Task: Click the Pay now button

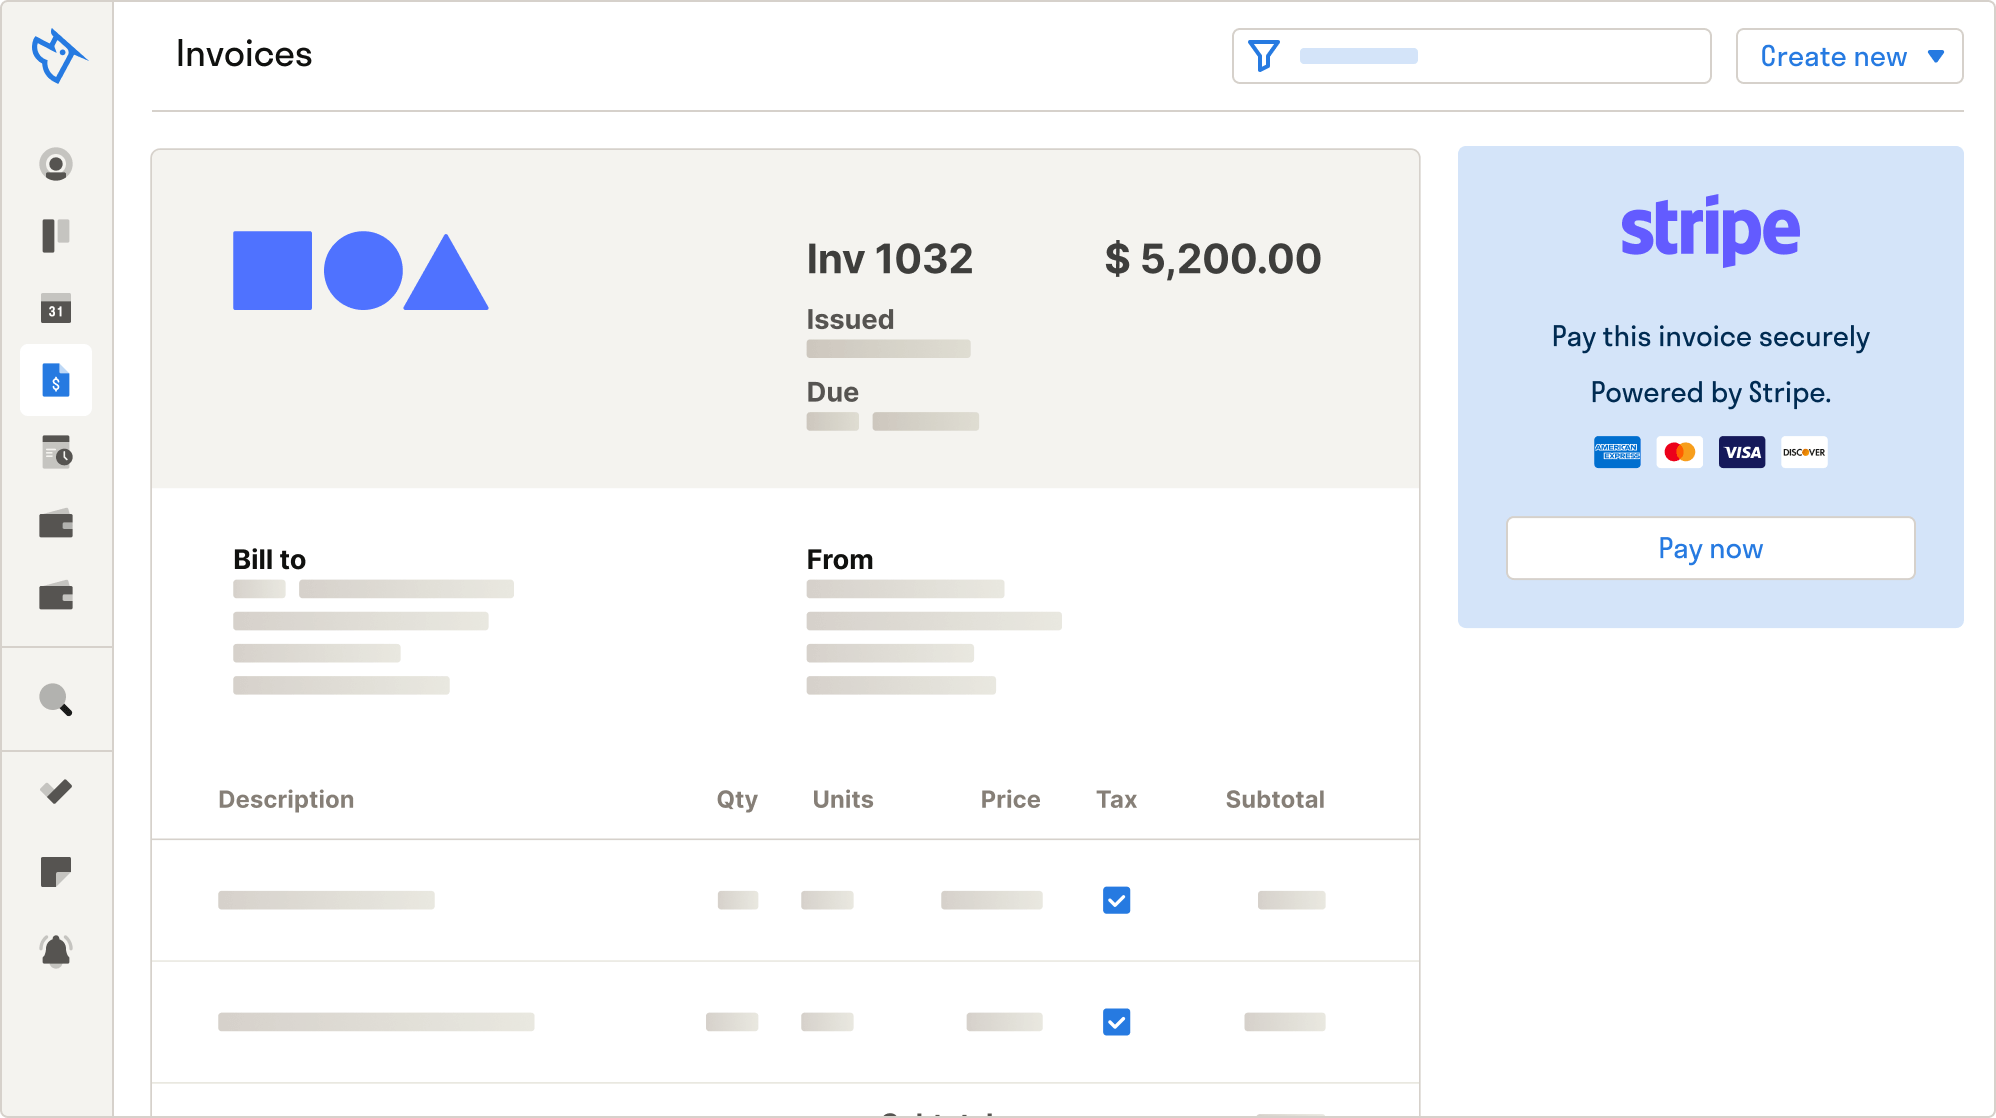Action: [x=1710, y=548]
